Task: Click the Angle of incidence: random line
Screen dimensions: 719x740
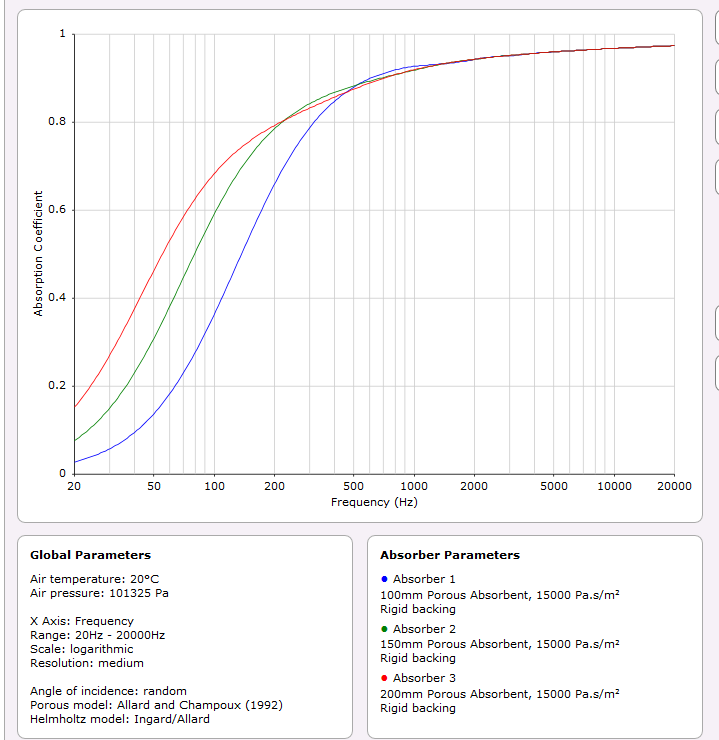Action: pos(108,691)
